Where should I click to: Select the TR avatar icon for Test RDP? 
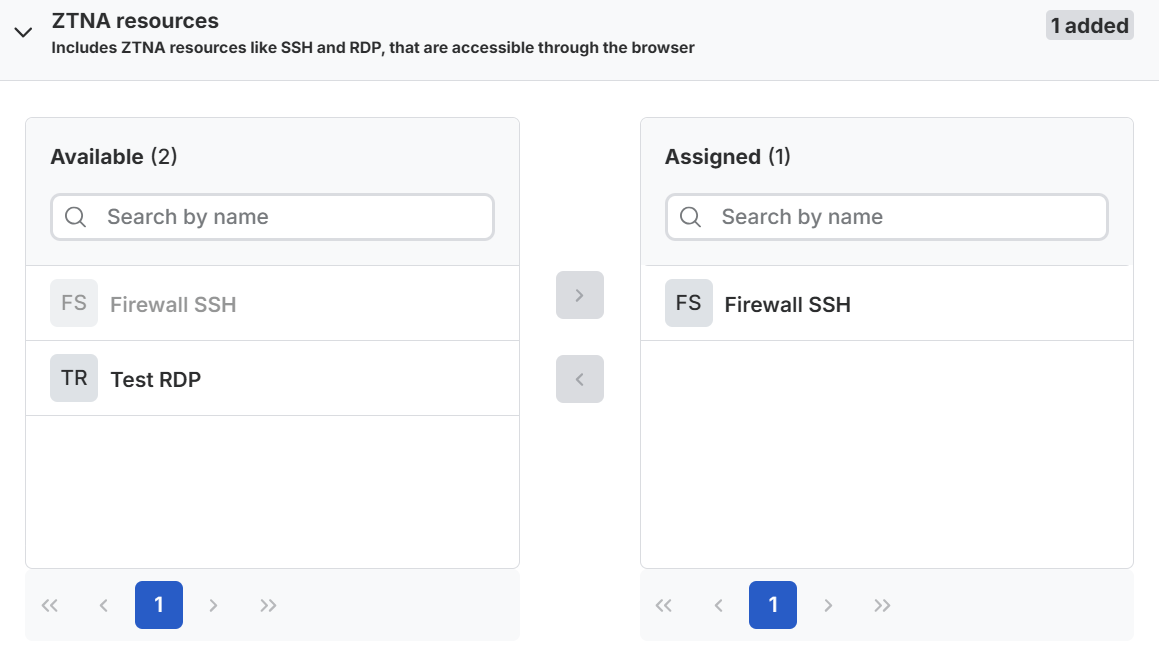pos(73,378)
